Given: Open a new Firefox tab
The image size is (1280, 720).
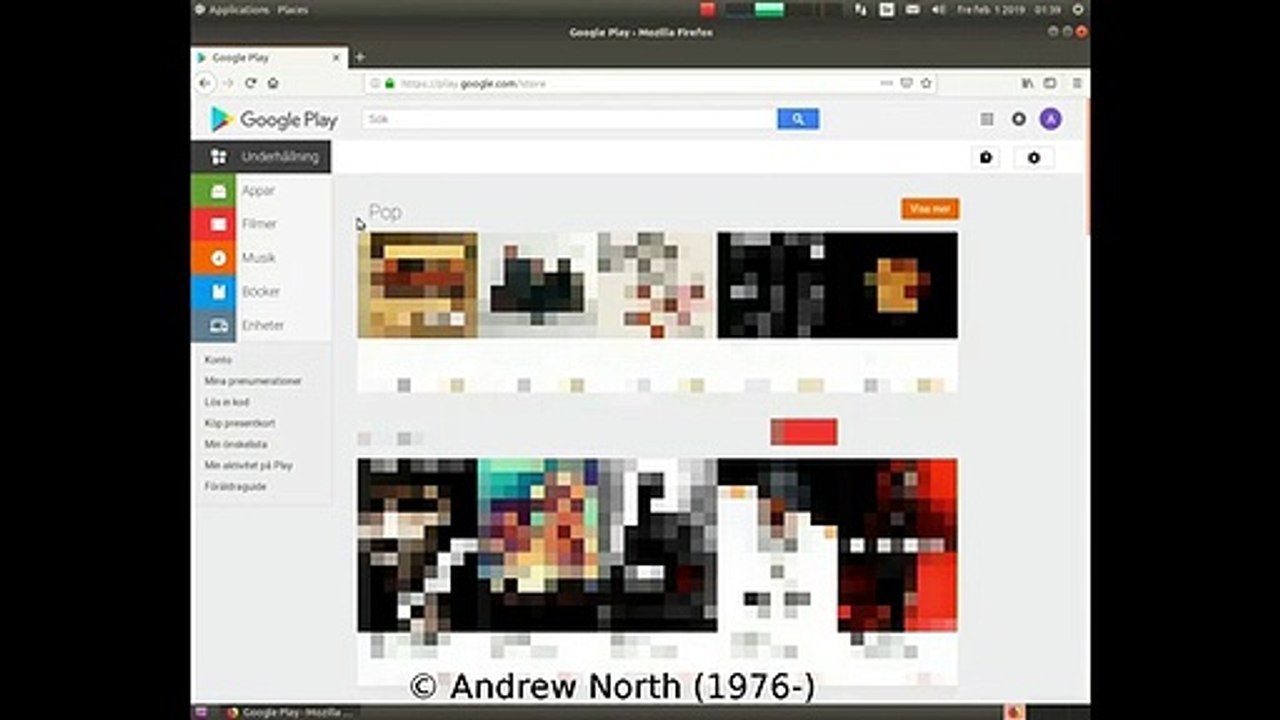Looking at the screenshot, I should (x=360, y=58).
